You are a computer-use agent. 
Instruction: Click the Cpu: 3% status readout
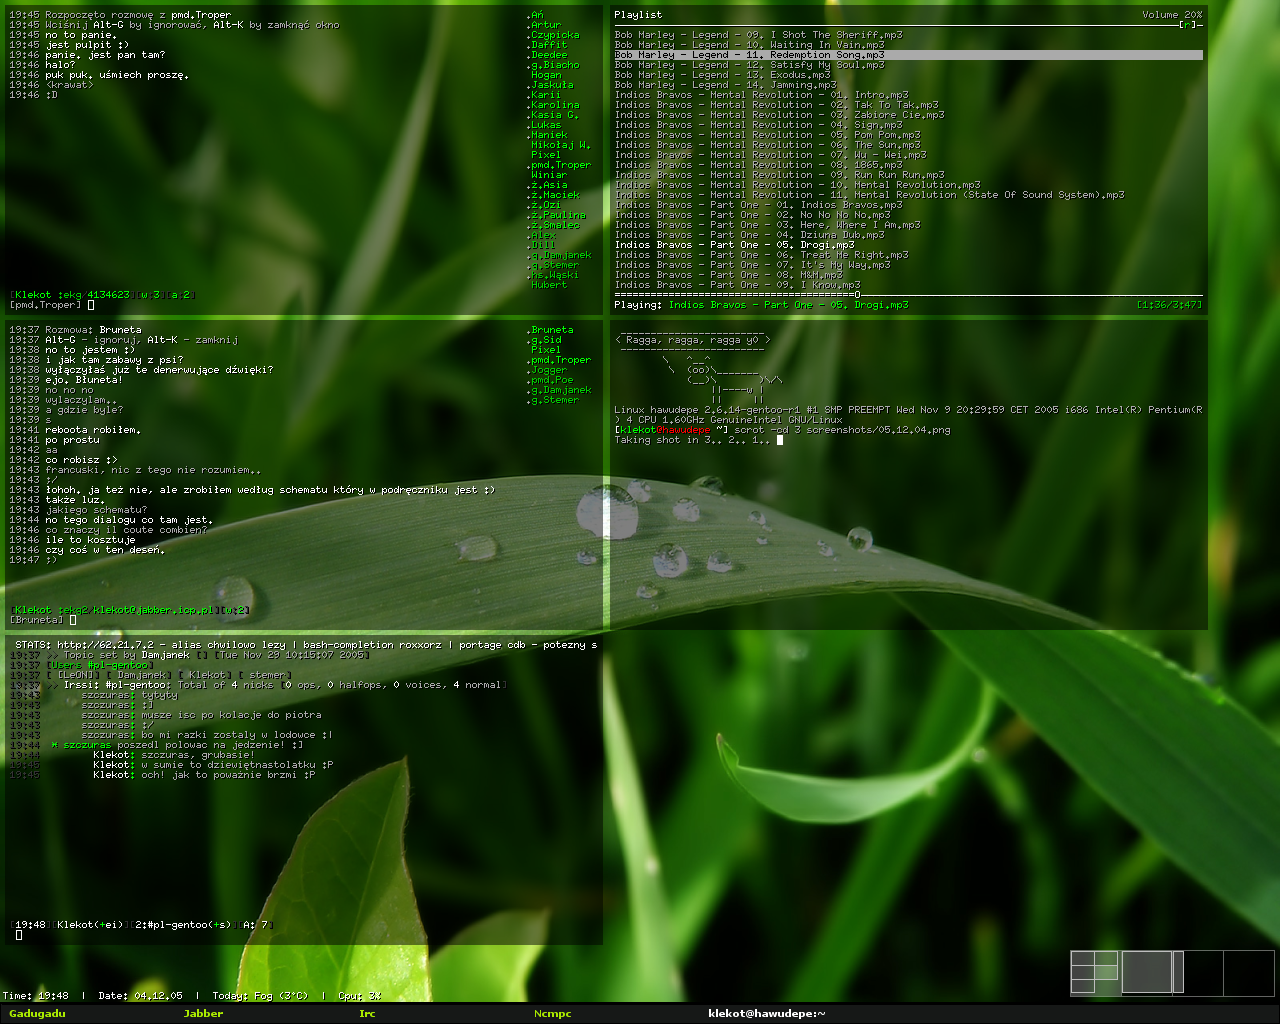pos(360,996)
